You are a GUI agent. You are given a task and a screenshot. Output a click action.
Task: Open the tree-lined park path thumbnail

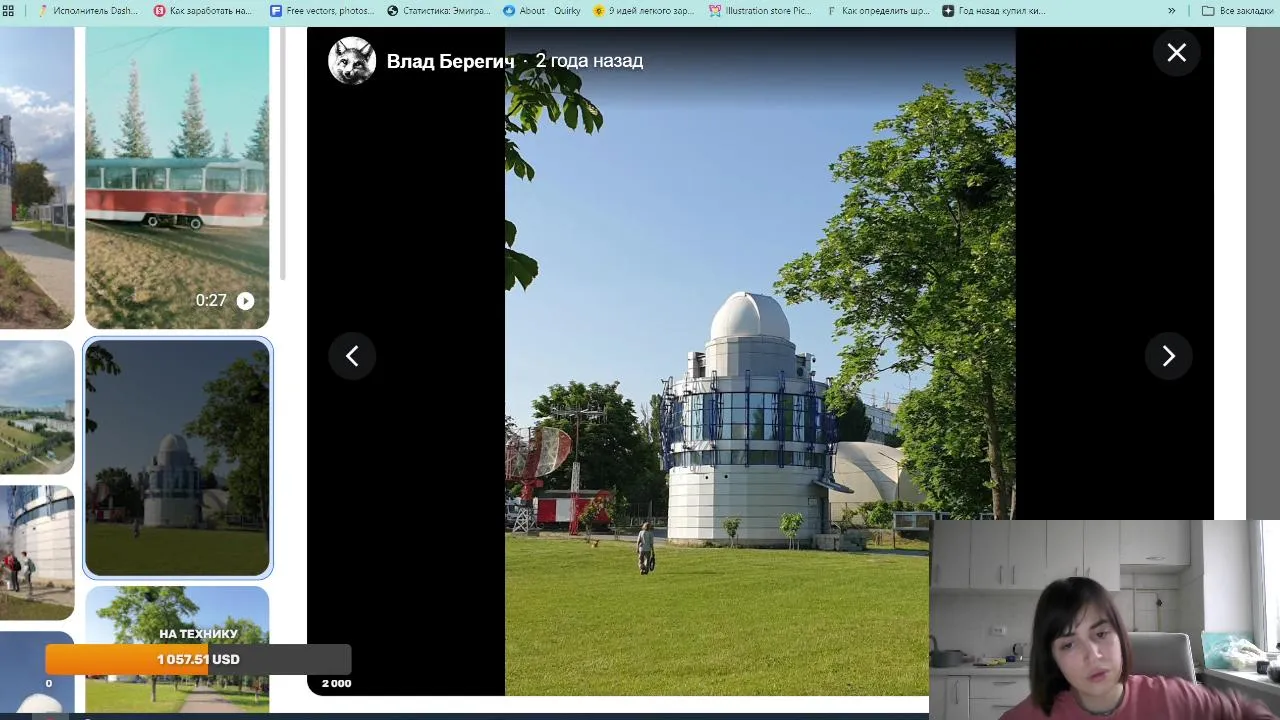177,650
